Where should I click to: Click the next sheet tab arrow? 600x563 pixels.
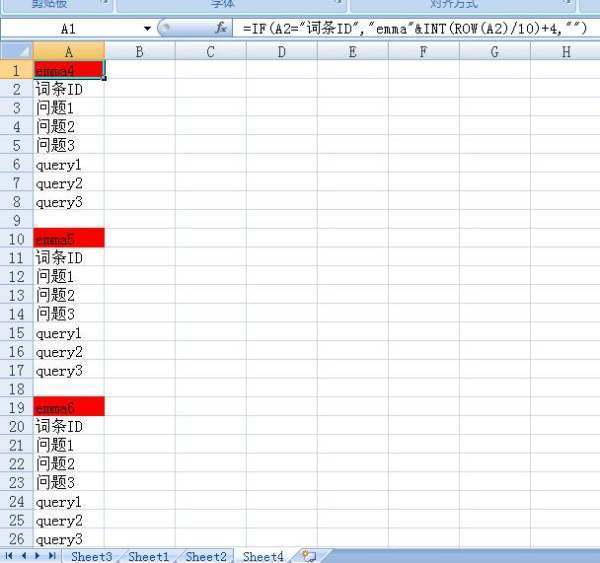pos(38,556)
